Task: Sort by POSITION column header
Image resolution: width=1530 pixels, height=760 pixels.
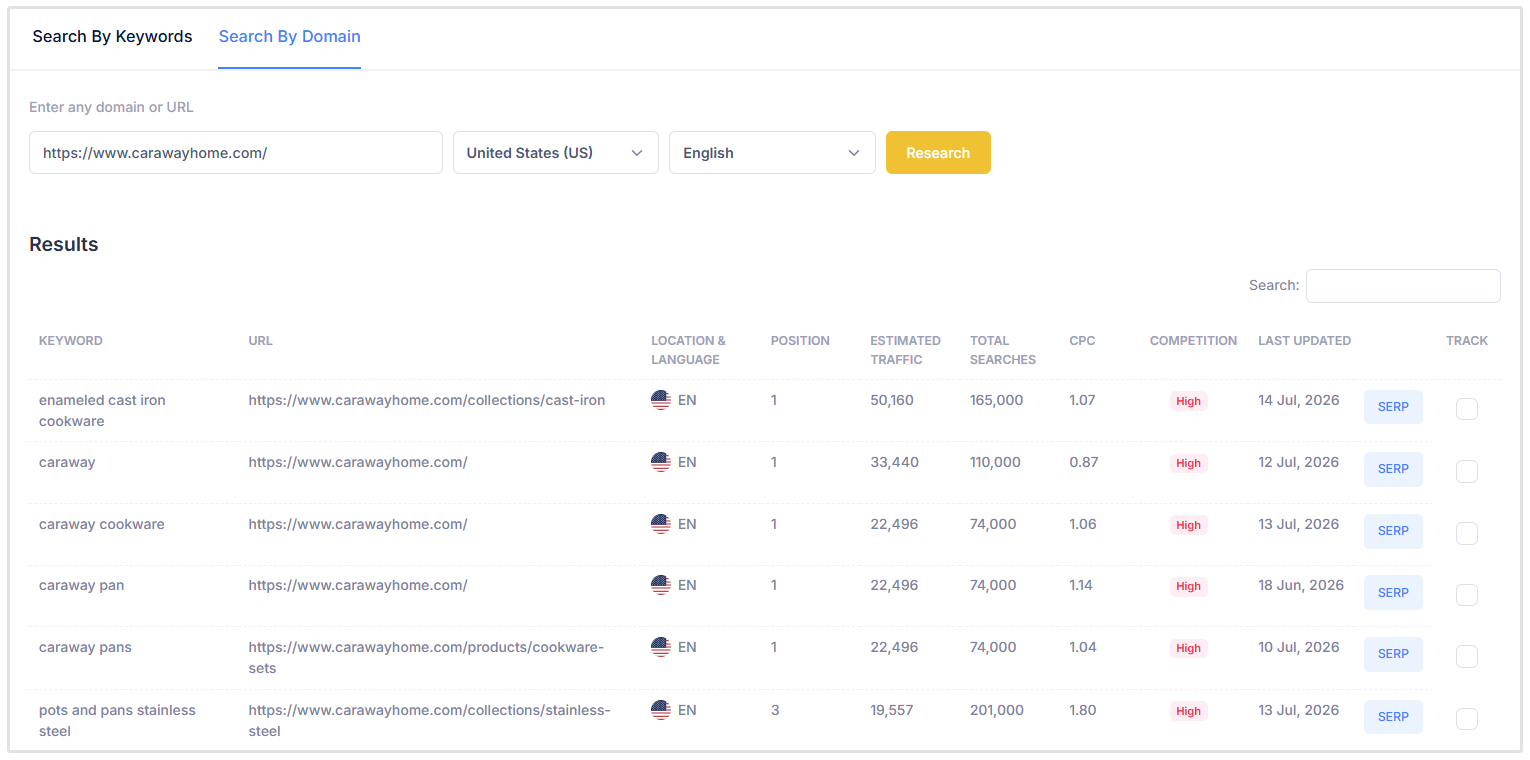Action: [x=800, y=341]
